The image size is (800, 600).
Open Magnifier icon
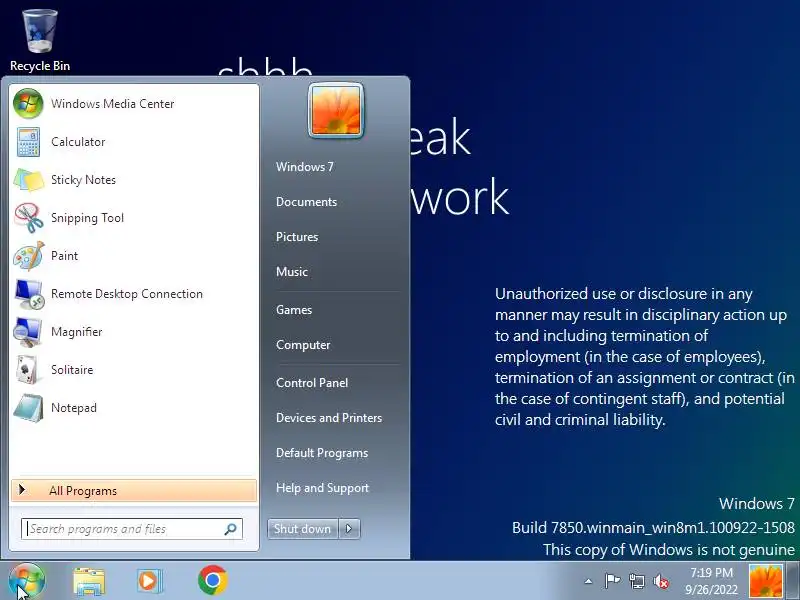click(x=28, y=332)
